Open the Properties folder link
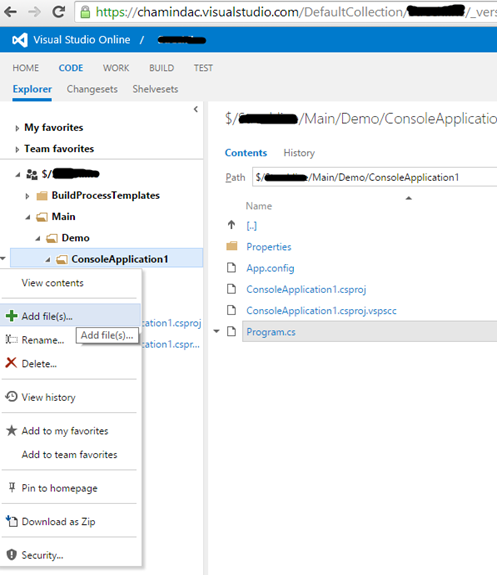The width and height of the screenshot is (497, 575). (269, 247)
